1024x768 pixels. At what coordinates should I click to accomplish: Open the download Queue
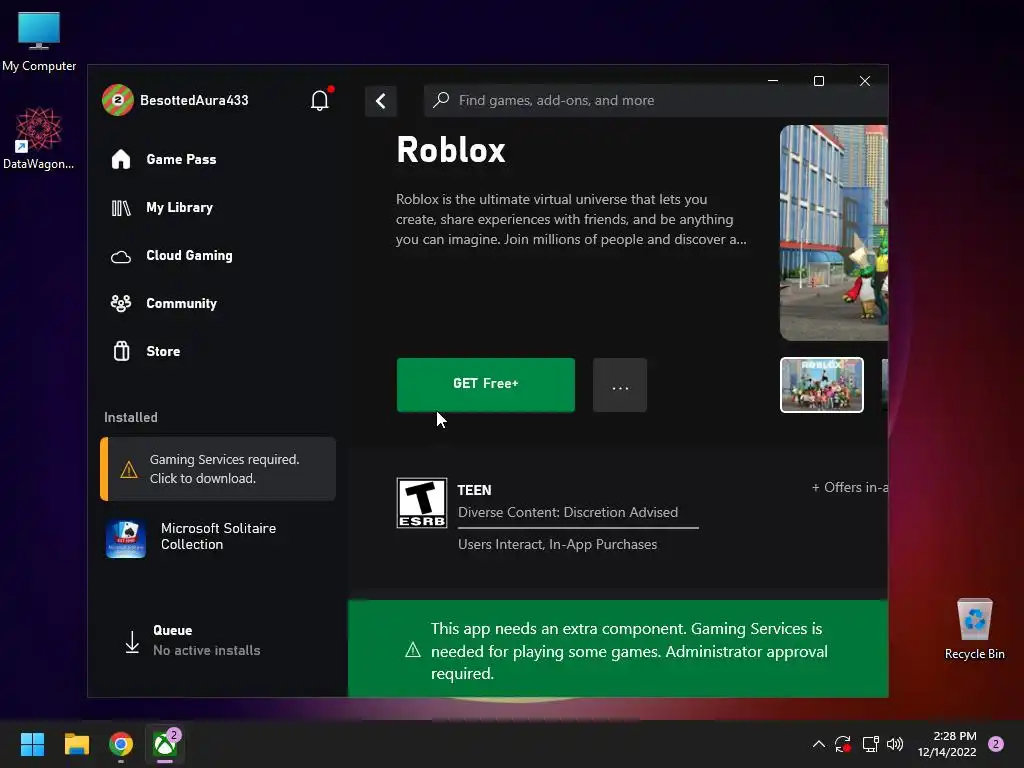pos(193,641)
